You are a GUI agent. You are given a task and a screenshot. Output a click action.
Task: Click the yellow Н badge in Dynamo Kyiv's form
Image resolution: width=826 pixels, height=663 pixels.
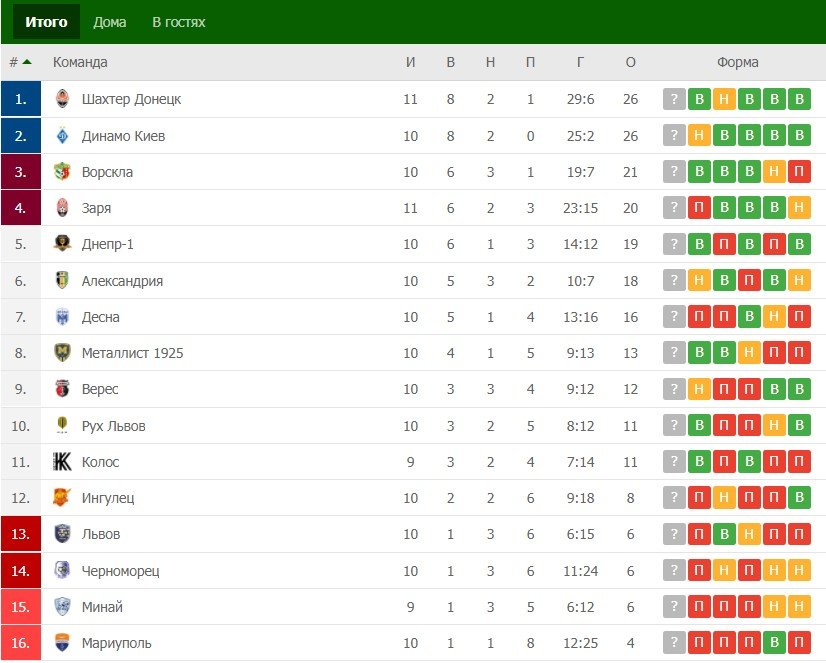(x=699, y=136)
